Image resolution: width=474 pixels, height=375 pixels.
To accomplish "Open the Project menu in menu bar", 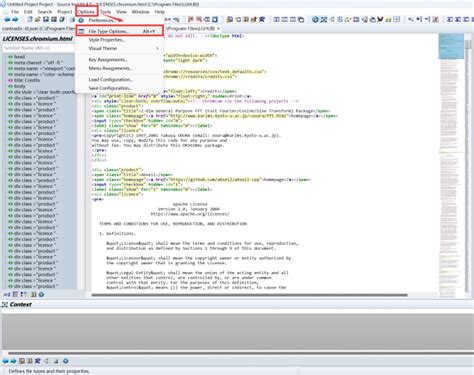I will click(x=64, y=12).
